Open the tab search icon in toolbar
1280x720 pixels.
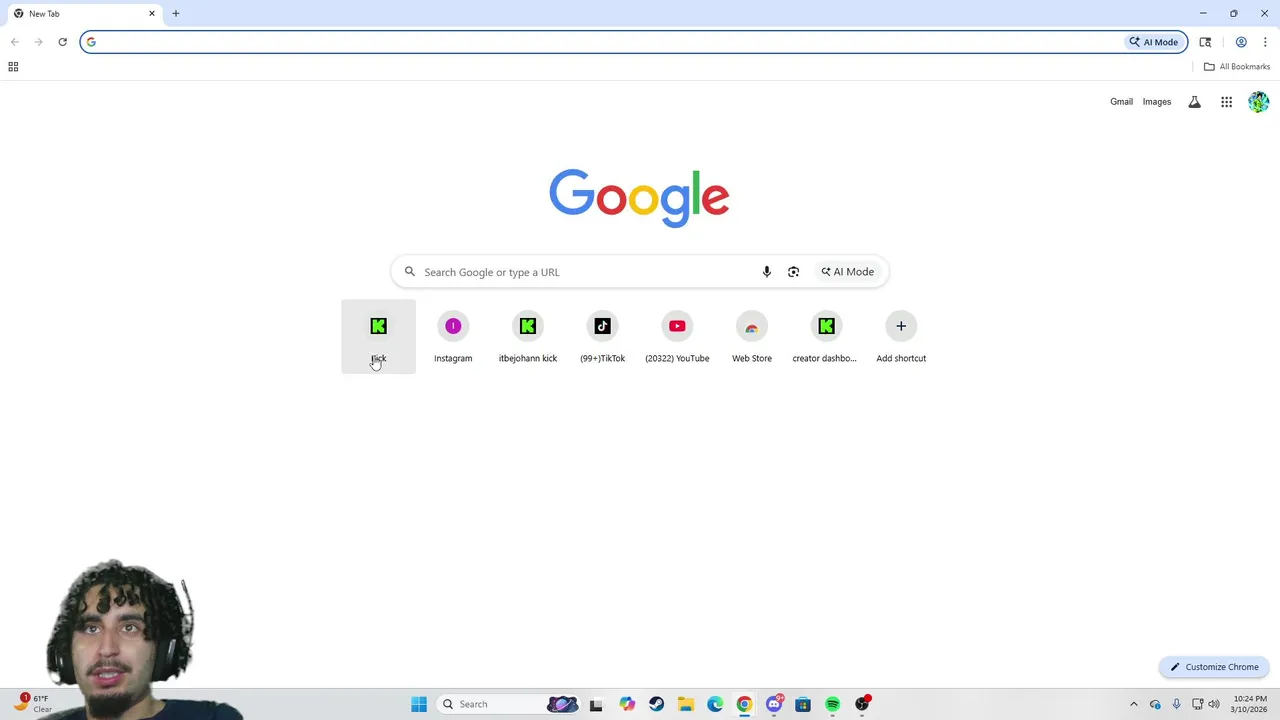tap(1205, 42)
